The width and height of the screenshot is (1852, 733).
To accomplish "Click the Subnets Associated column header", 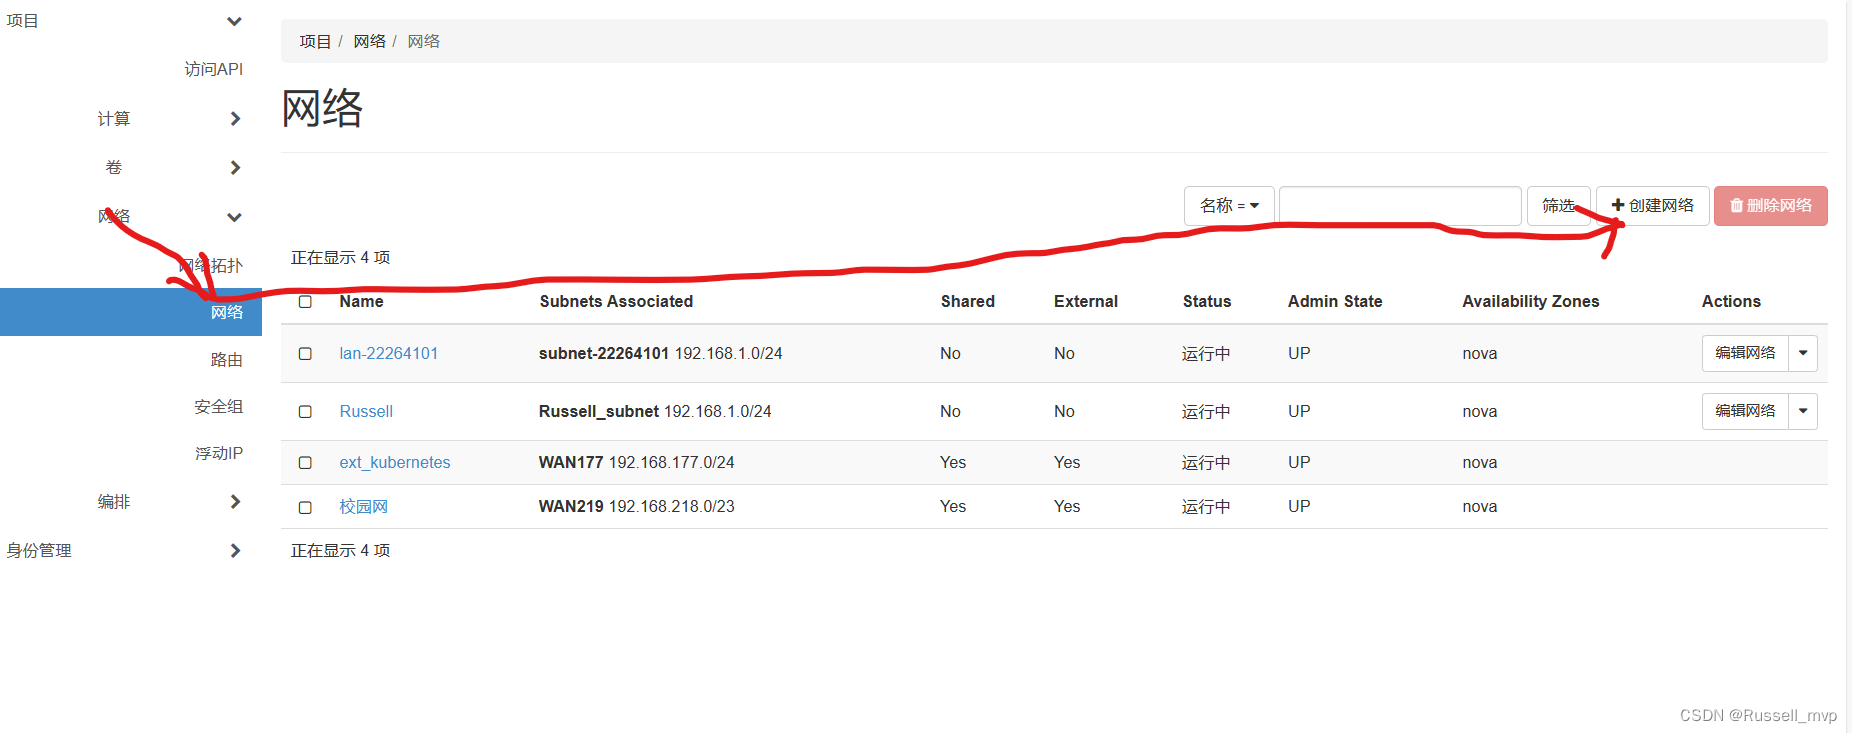I will point(616,301).
